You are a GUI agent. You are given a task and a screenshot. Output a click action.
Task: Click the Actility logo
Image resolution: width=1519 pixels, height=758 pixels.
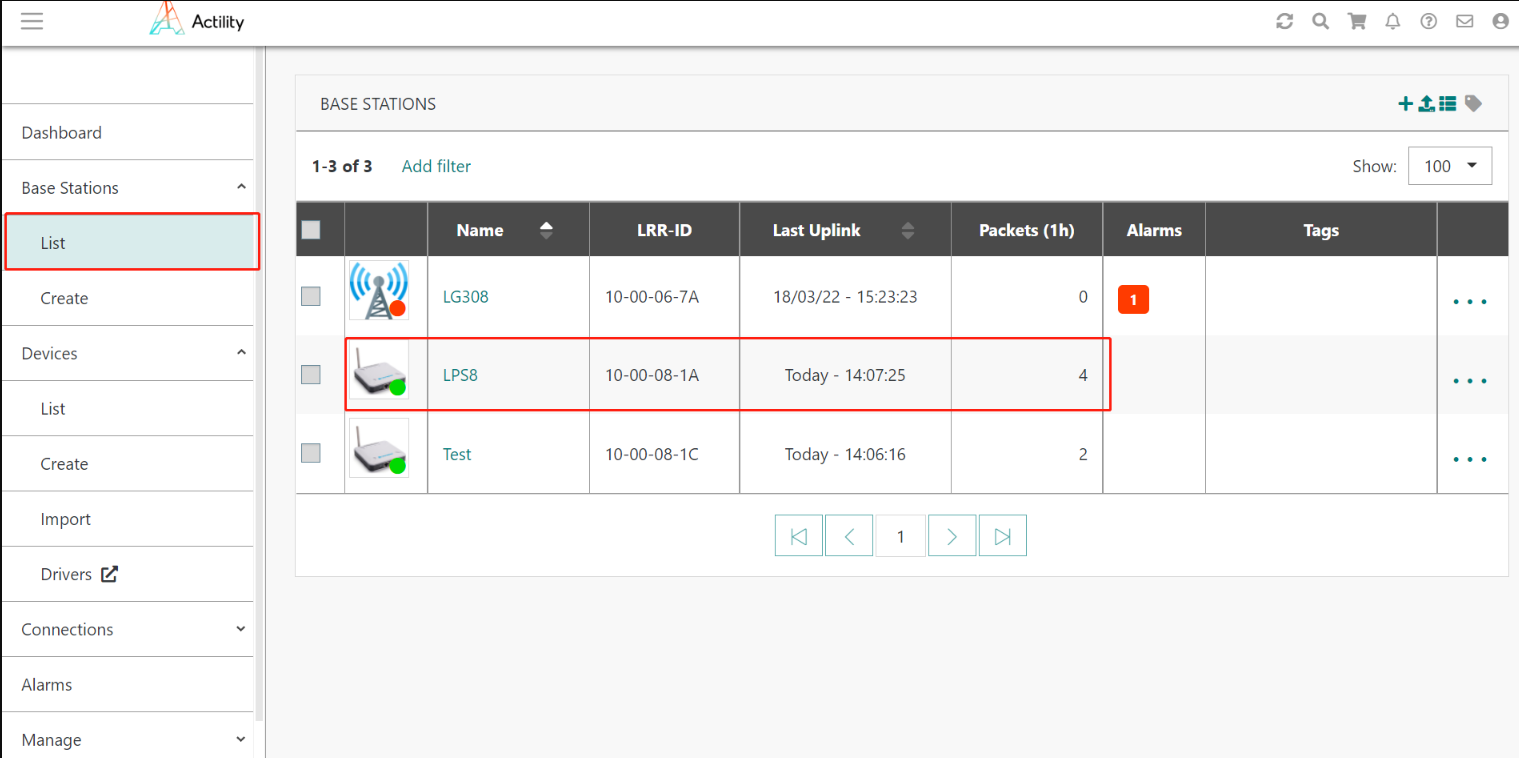coord(197,20)
